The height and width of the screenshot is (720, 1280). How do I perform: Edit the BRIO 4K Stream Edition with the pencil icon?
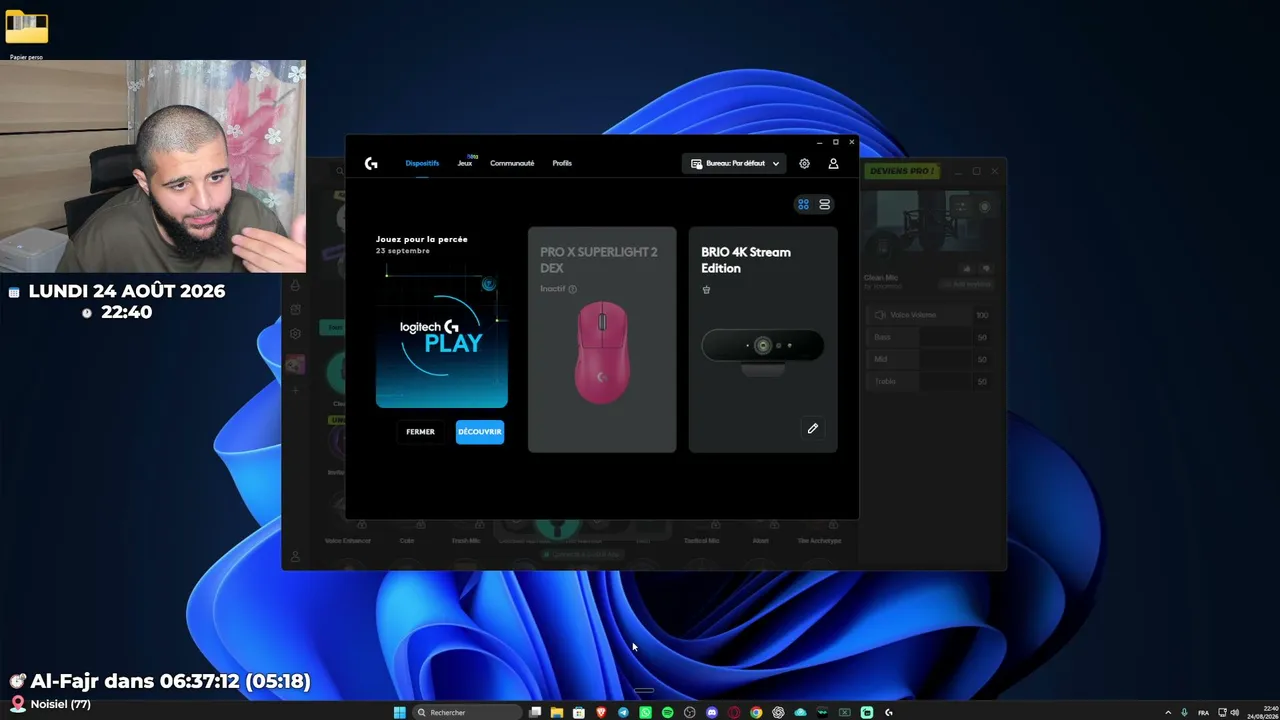click(813, 429)
